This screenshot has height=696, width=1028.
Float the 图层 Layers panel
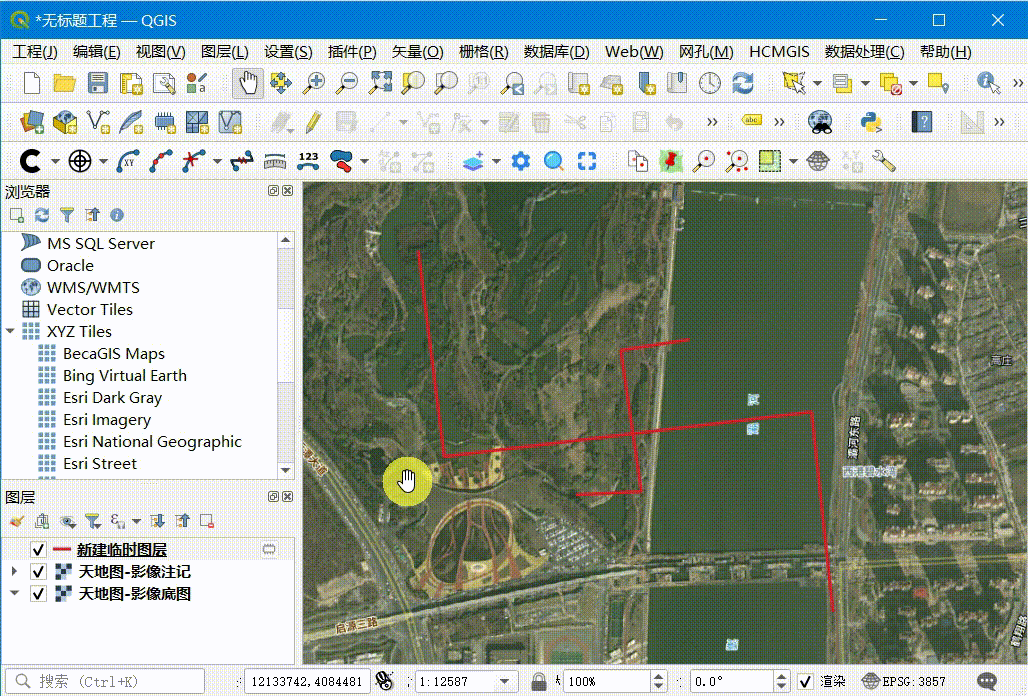pyautogui.click(x=273, y=497)
